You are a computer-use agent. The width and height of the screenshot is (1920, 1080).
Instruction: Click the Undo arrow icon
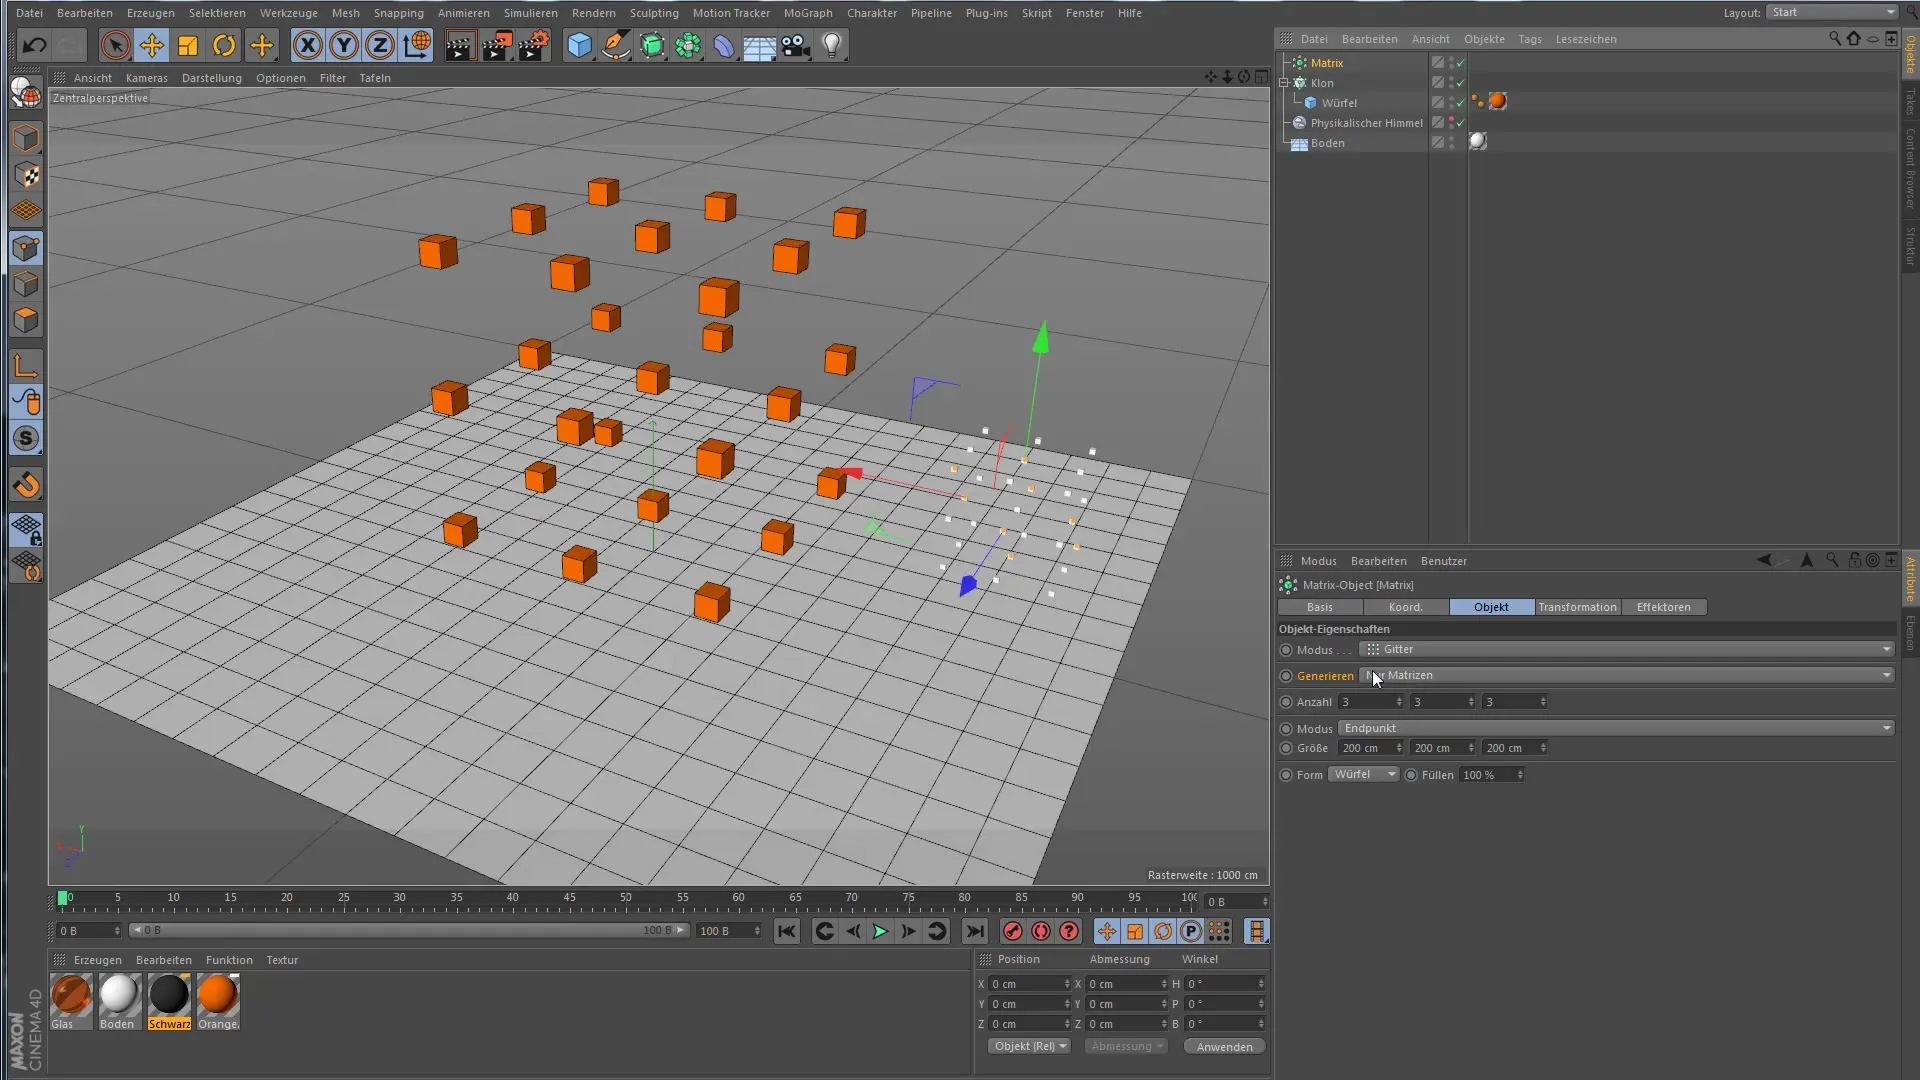pos(34,45)
